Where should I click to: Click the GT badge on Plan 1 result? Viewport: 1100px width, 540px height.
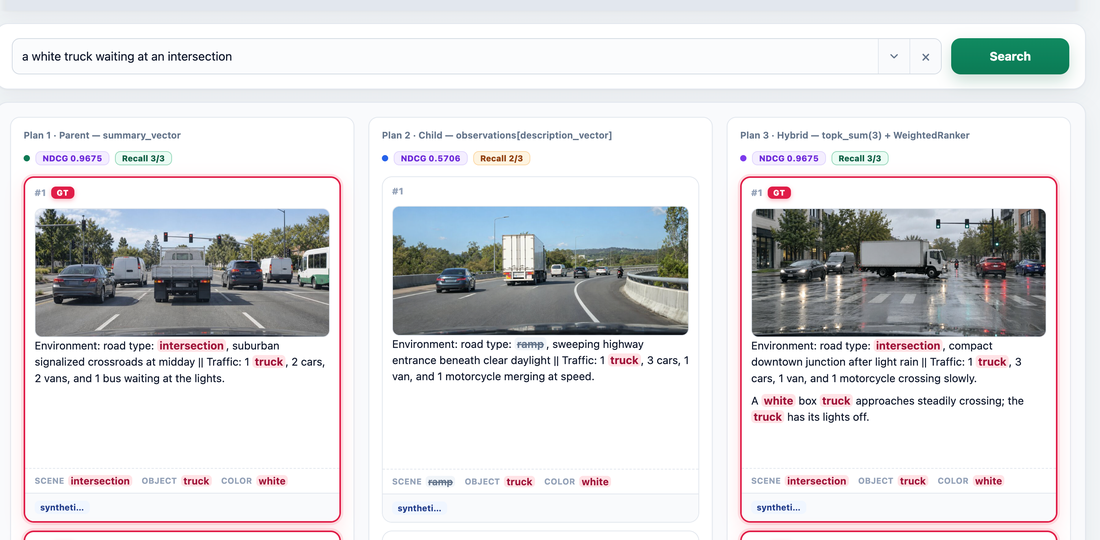click(62, 193)
